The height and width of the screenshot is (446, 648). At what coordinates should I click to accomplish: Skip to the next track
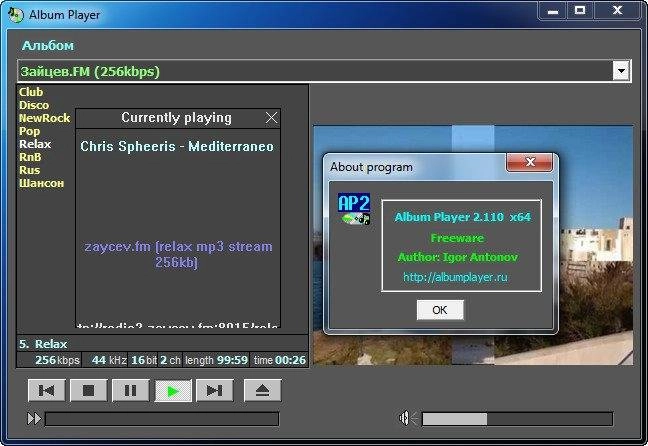pos(214,390)
